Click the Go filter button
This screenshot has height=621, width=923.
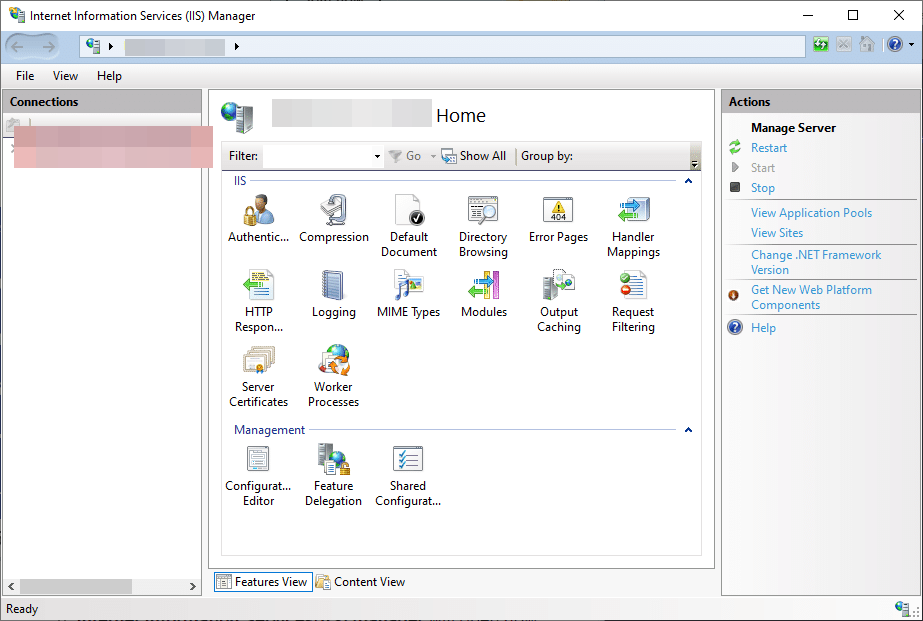(405, 156)
